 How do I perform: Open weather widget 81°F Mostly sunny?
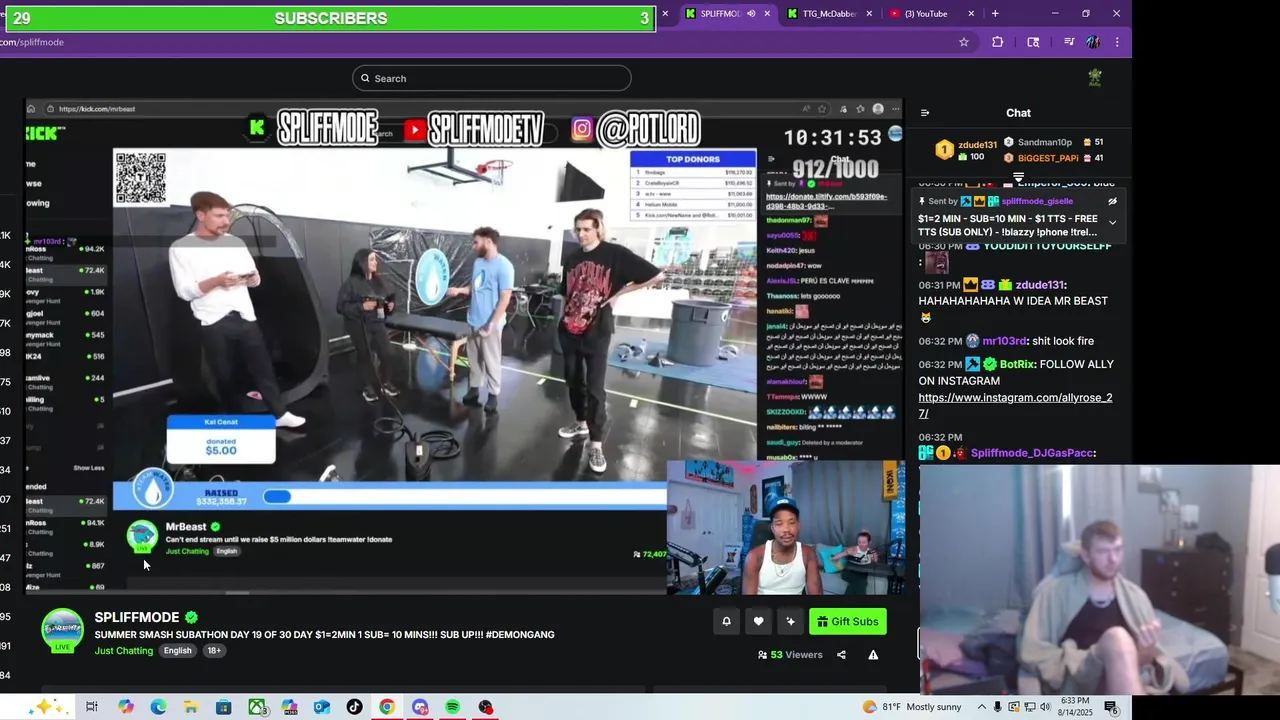(x=911, y=707)
